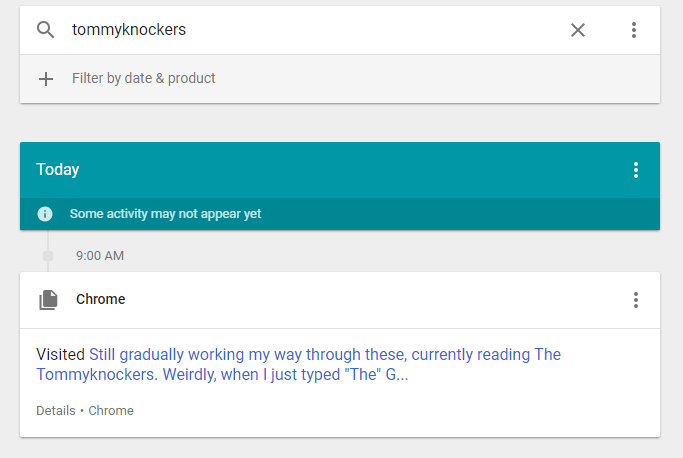The height and width of the screenshot is (458, 683).
Task: Open Details for the activity item
Action: [56, 411]
